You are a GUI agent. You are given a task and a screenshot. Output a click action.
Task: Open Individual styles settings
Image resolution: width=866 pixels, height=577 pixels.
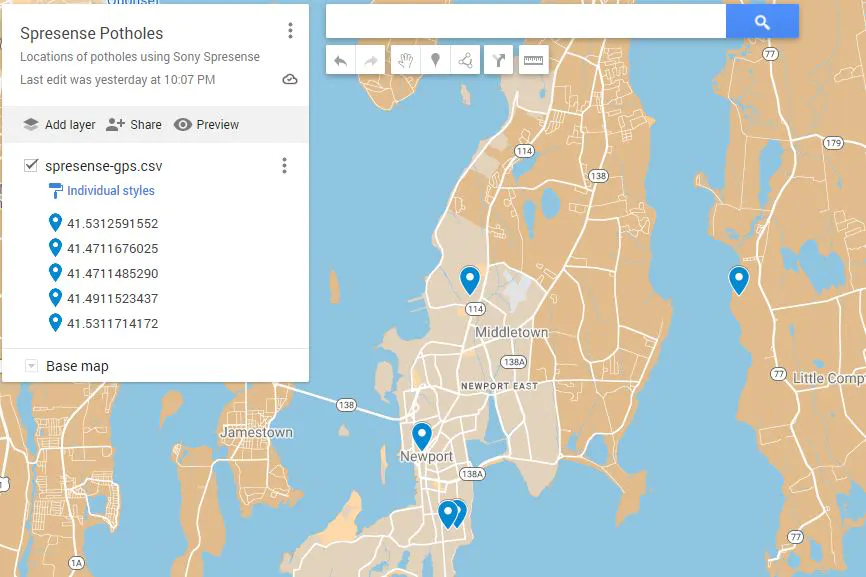[x=110, y=190]
